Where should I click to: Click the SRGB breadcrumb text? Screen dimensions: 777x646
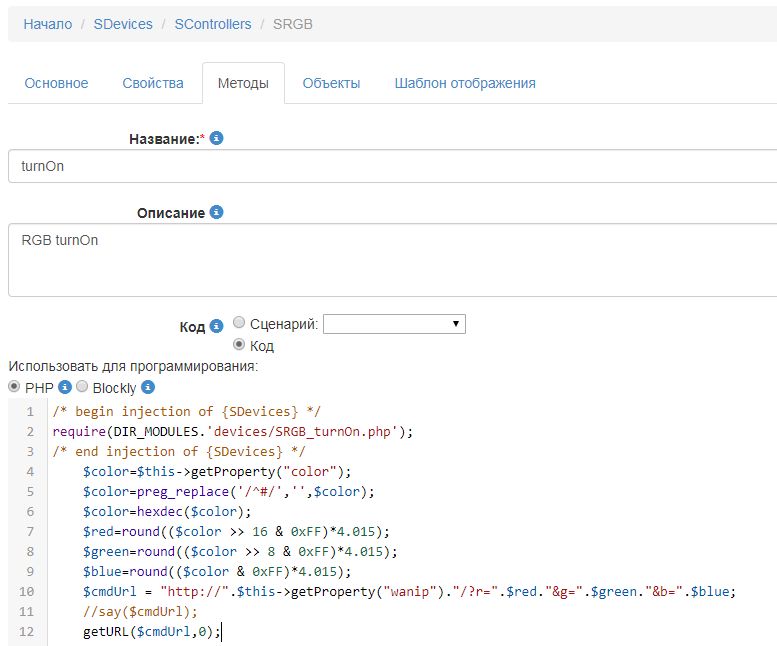point(292,24)
